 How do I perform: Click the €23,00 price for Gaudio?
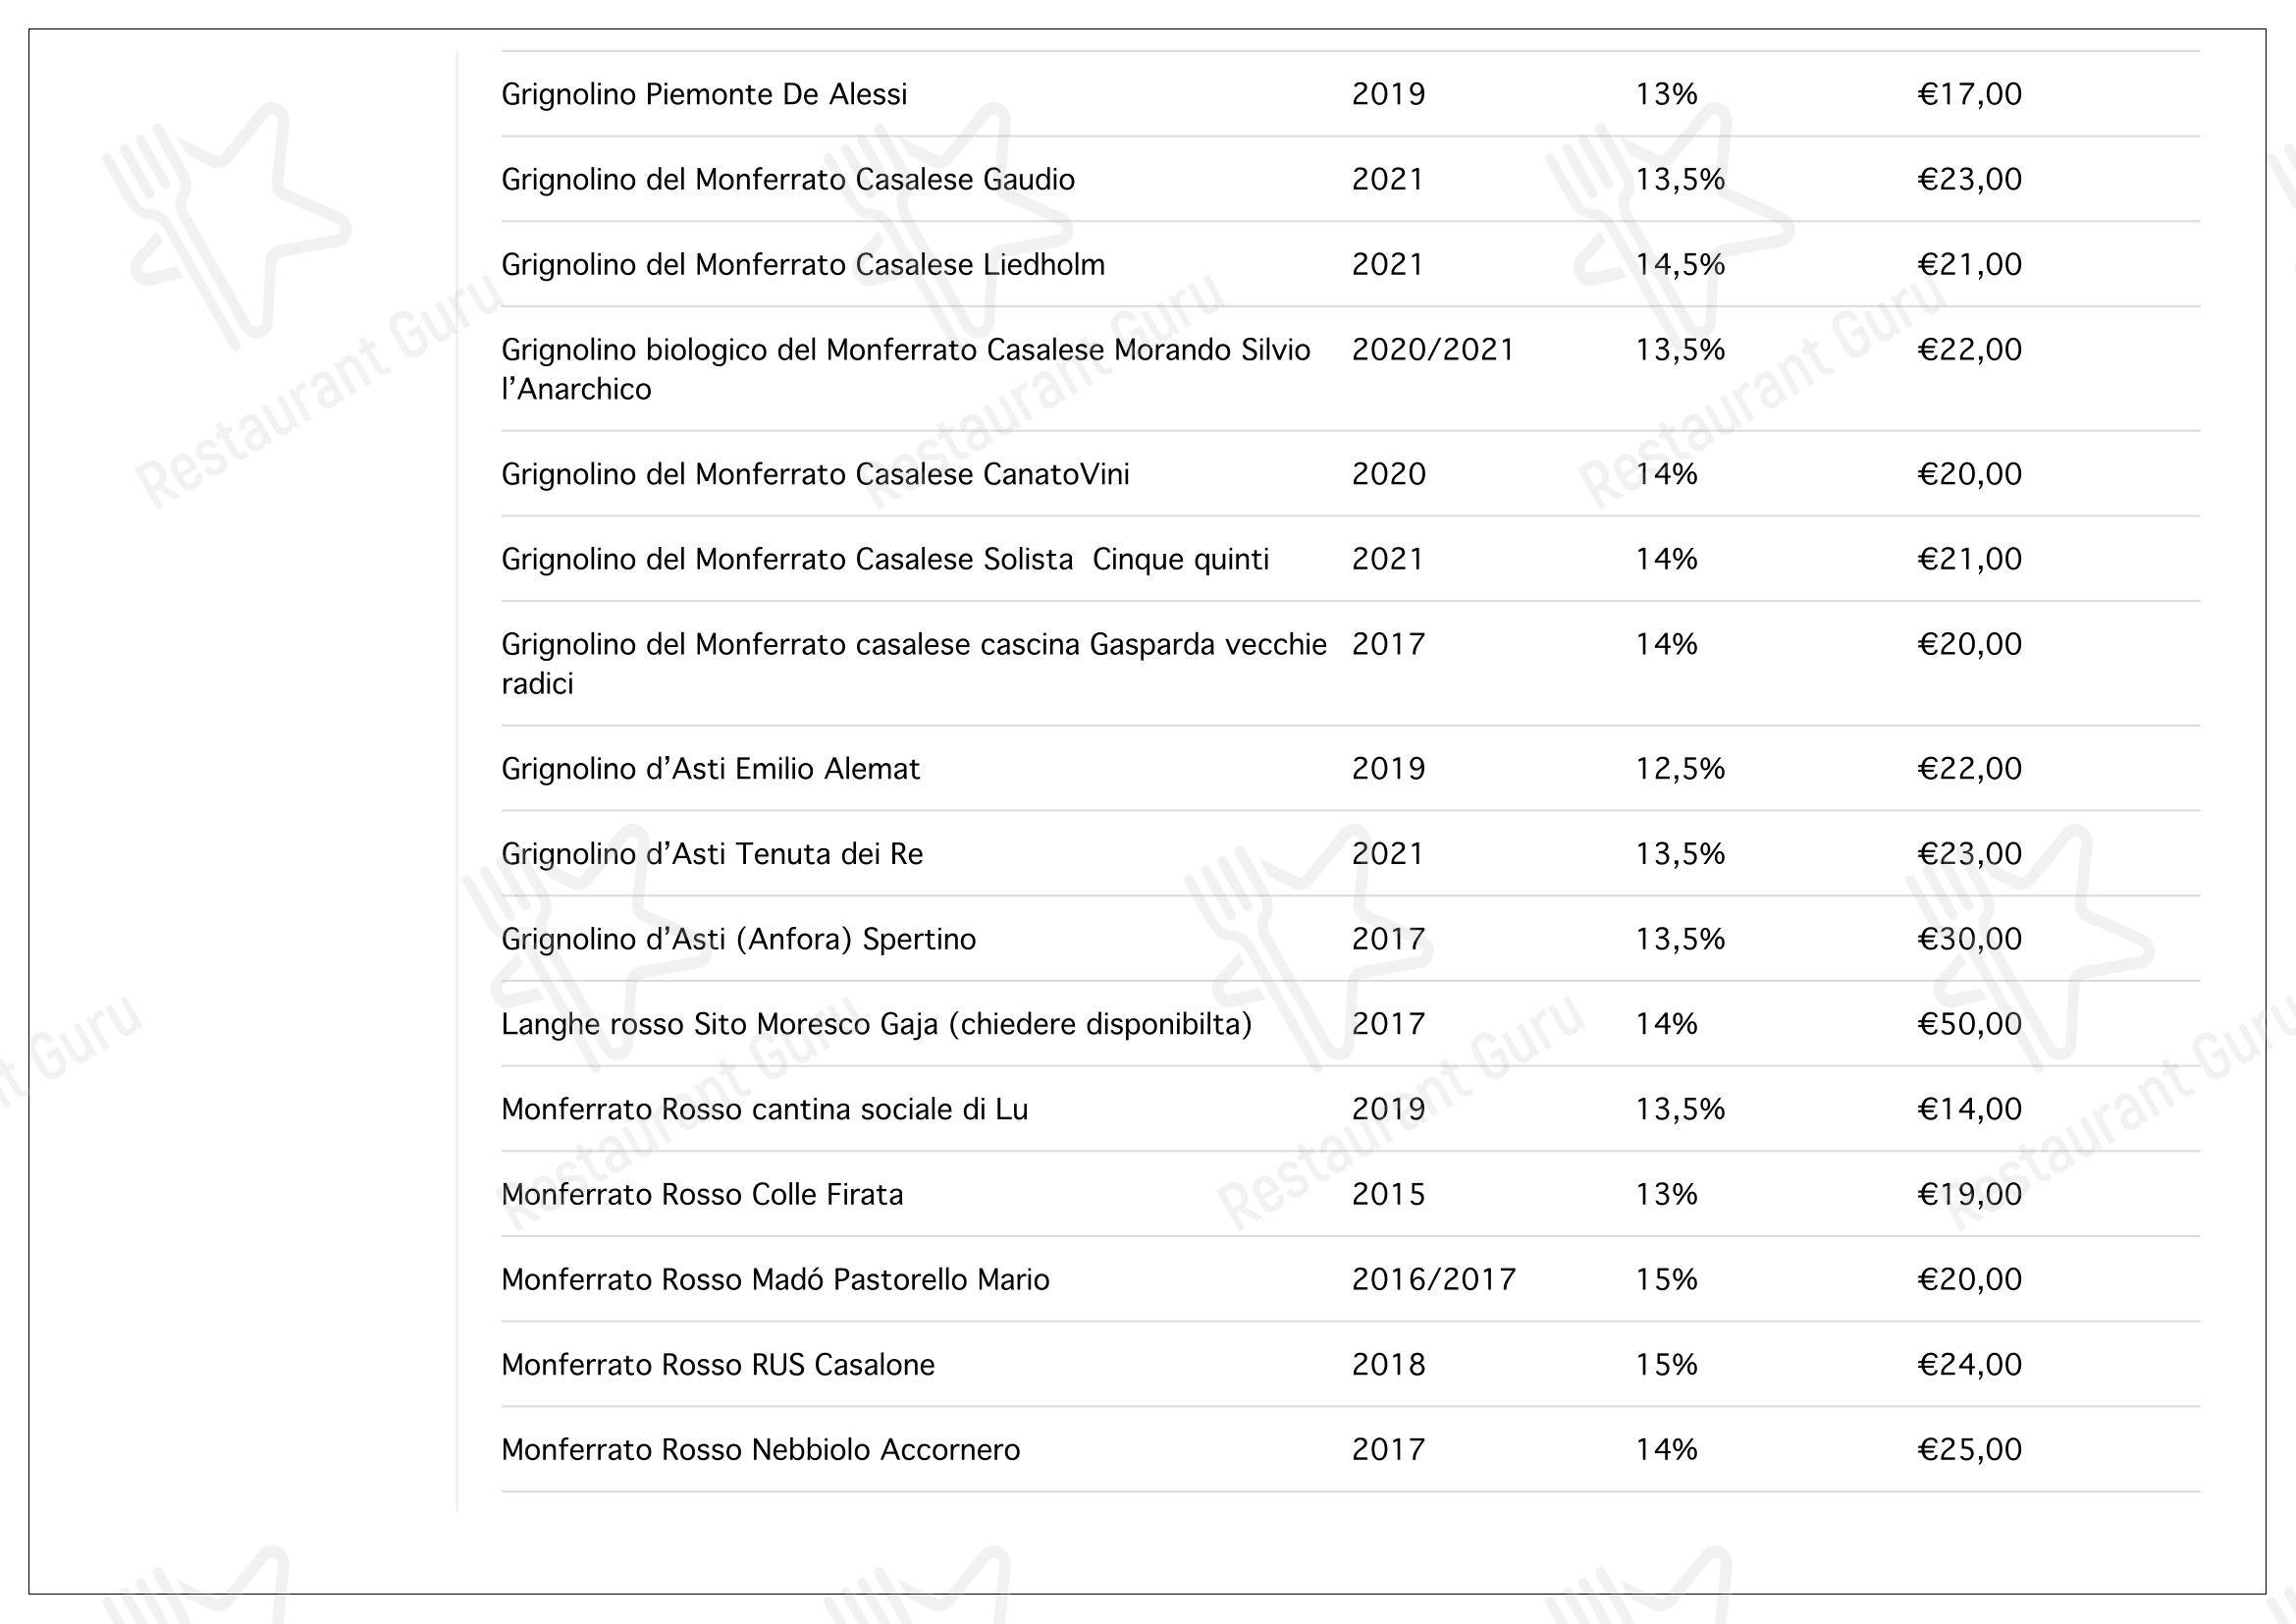pyautogui.click(x=1969, y=179)
